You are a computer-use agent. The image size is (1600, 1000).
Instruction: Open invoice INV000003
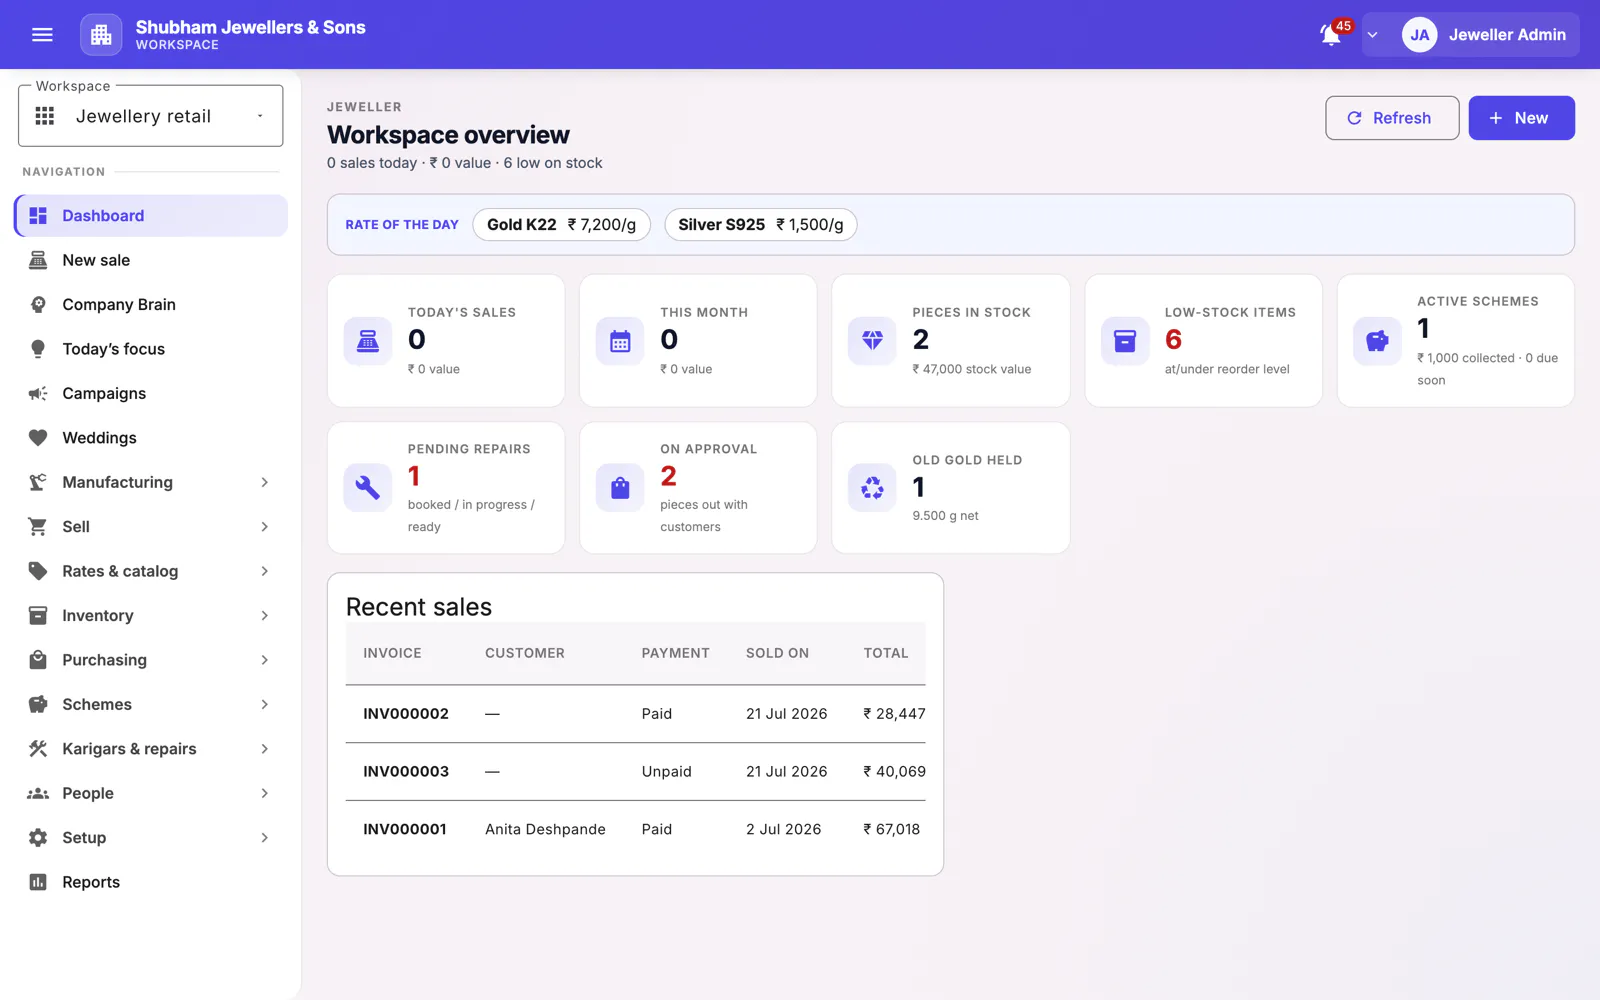coord(406,772)
